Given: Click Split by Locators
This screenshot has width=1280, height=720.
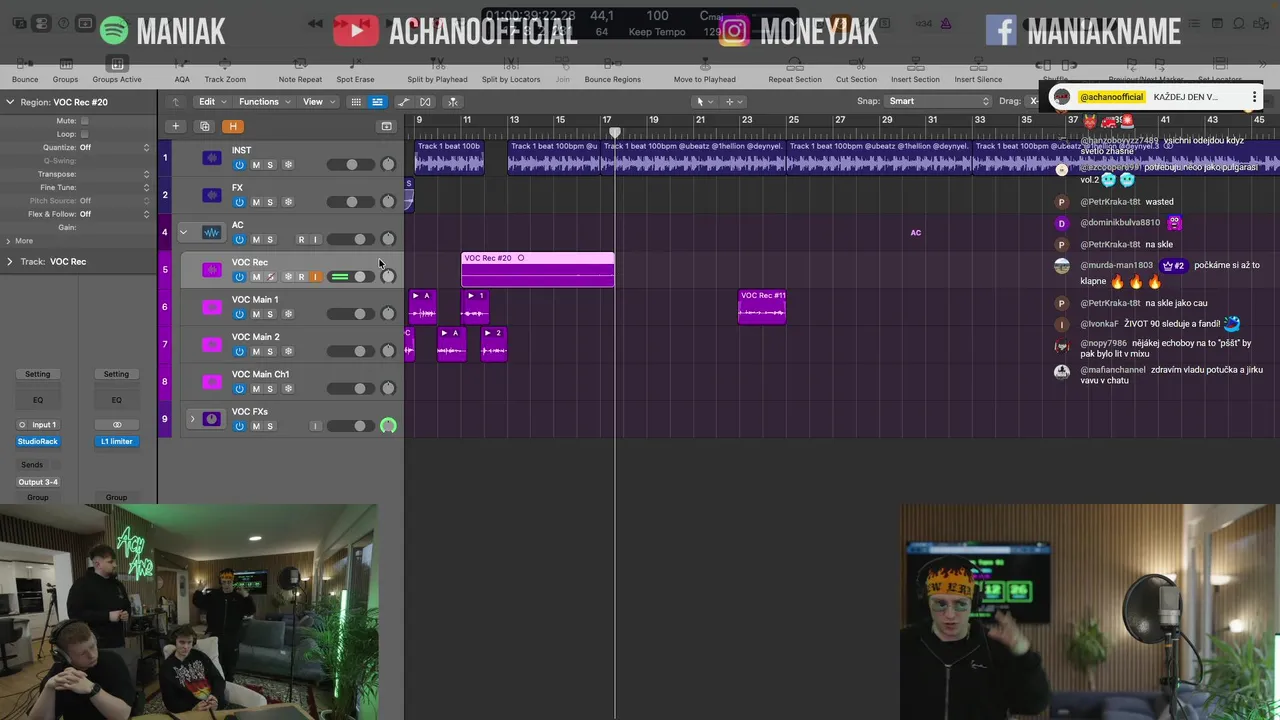Looking at the screenshot, I should (x=511, y=71).
